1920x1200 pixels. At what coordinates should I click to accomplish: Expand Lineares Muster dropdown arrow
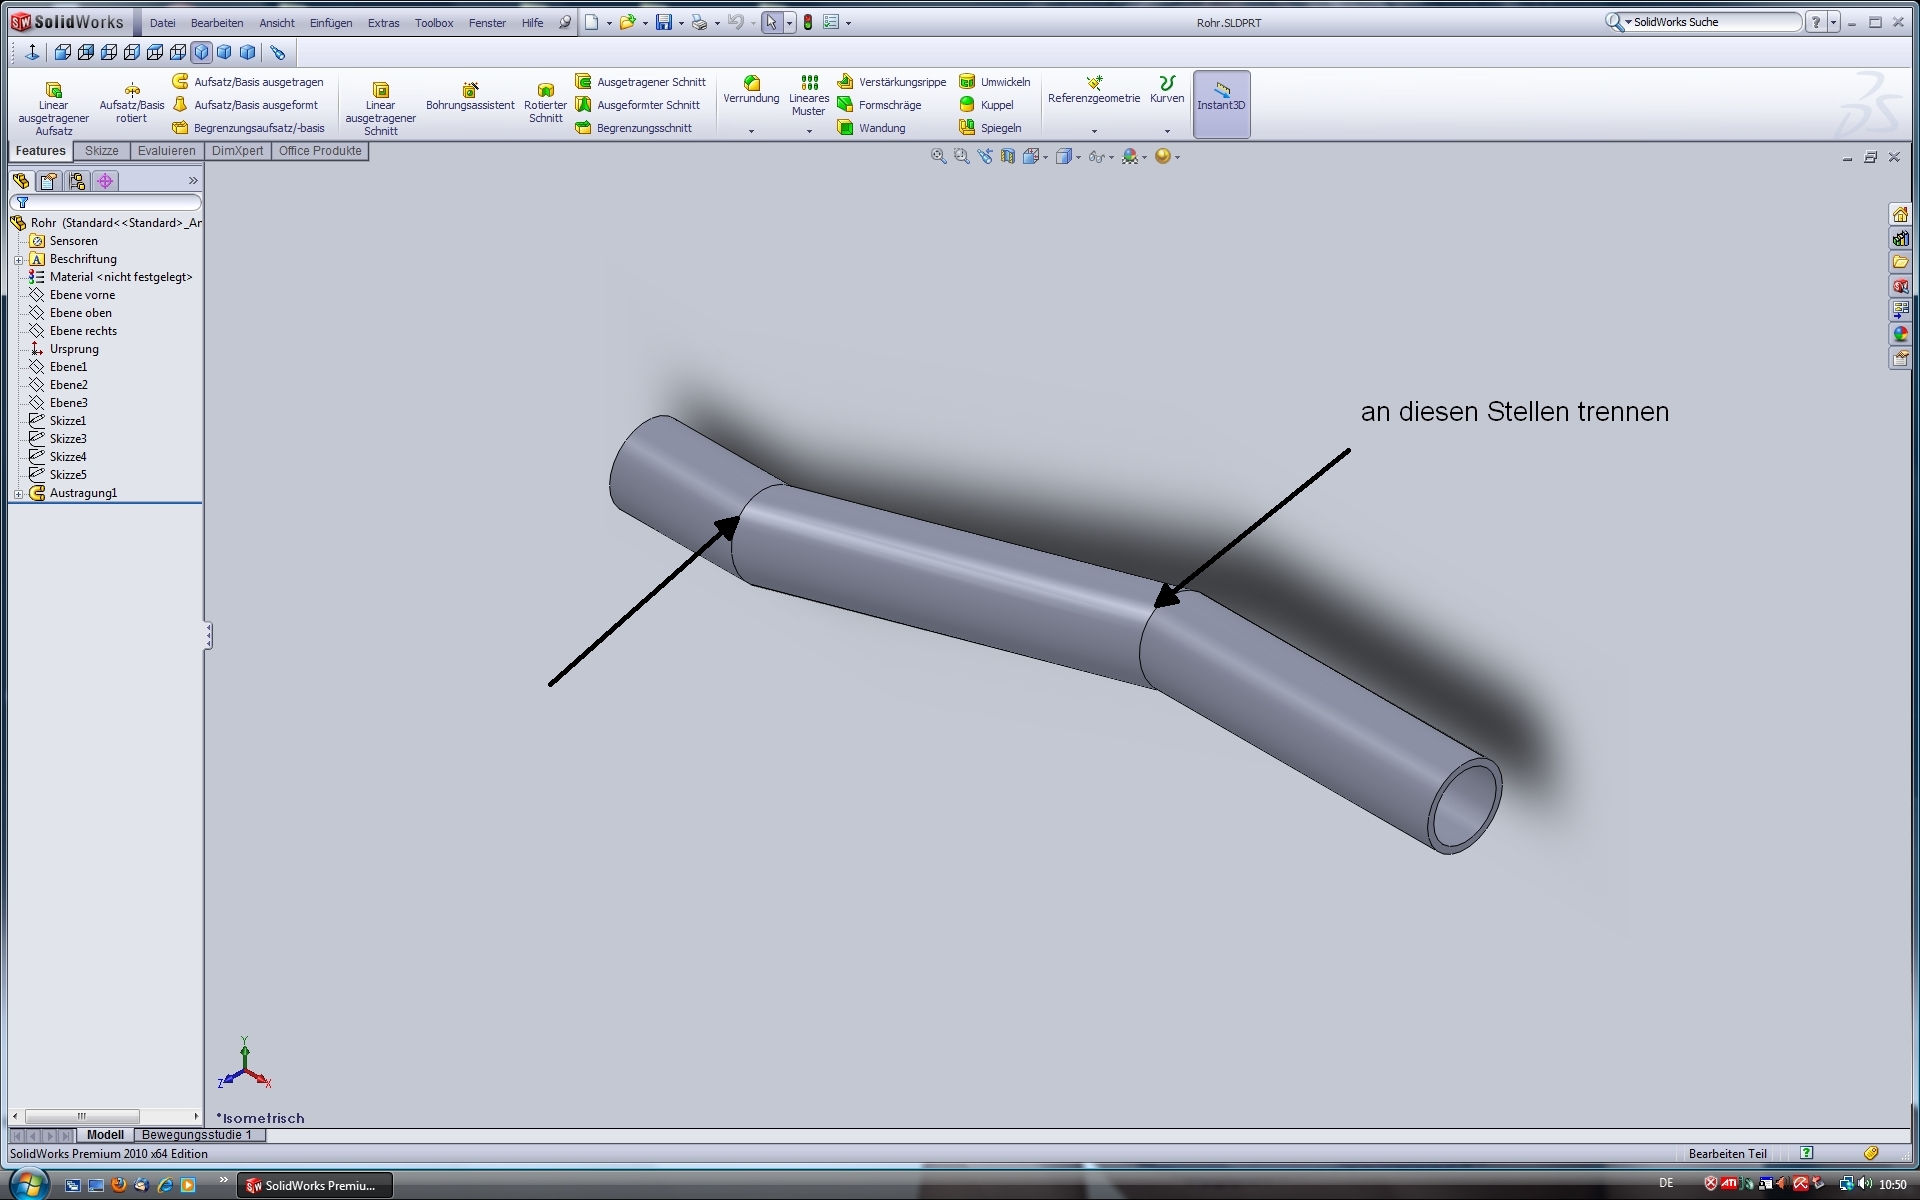(x=809, y=131)
